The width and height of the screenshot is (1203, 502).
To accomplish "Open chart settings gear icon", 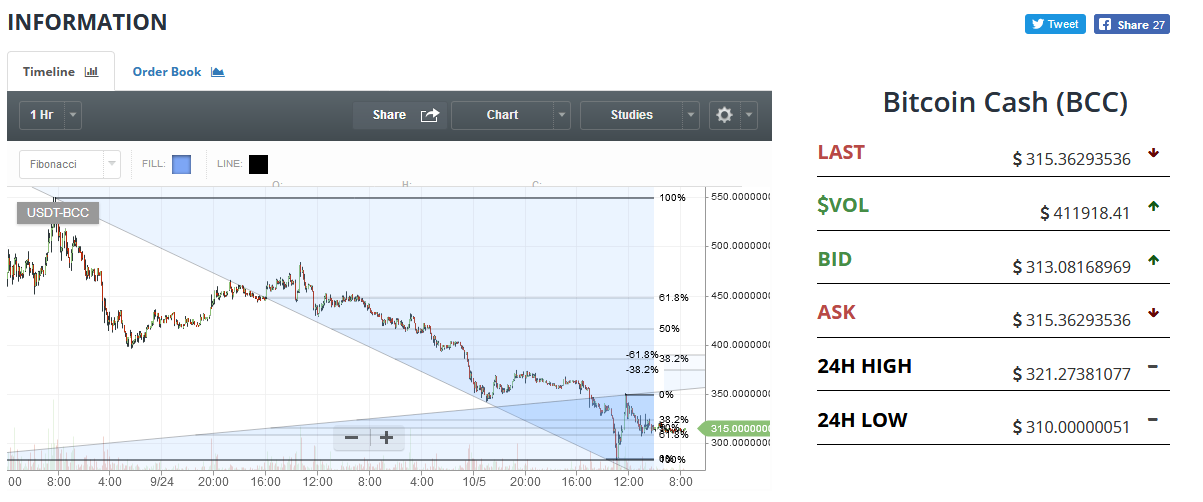I will 725,115.
